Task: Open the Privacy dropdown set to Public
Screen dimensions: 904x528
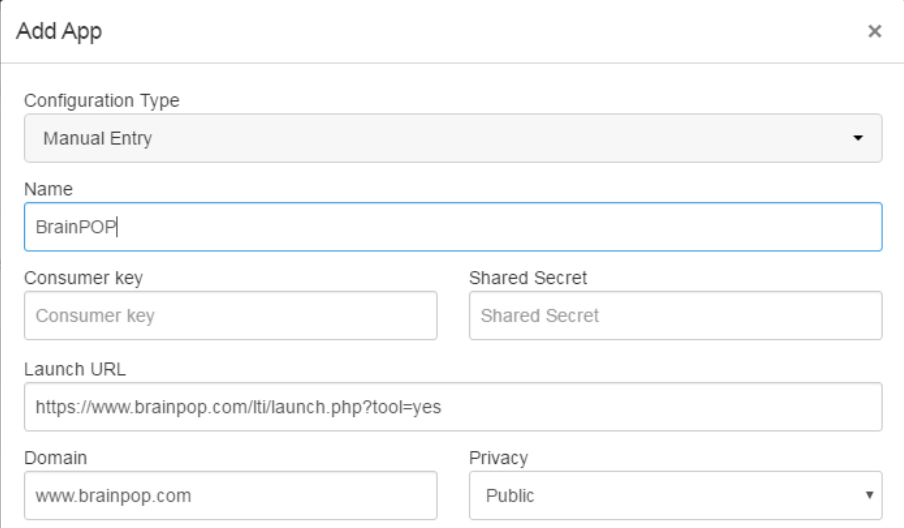Action: coord(676,495)
